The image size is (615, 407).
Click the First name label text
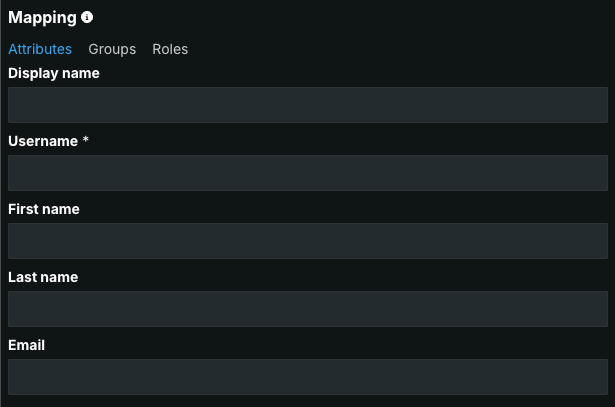44,209
